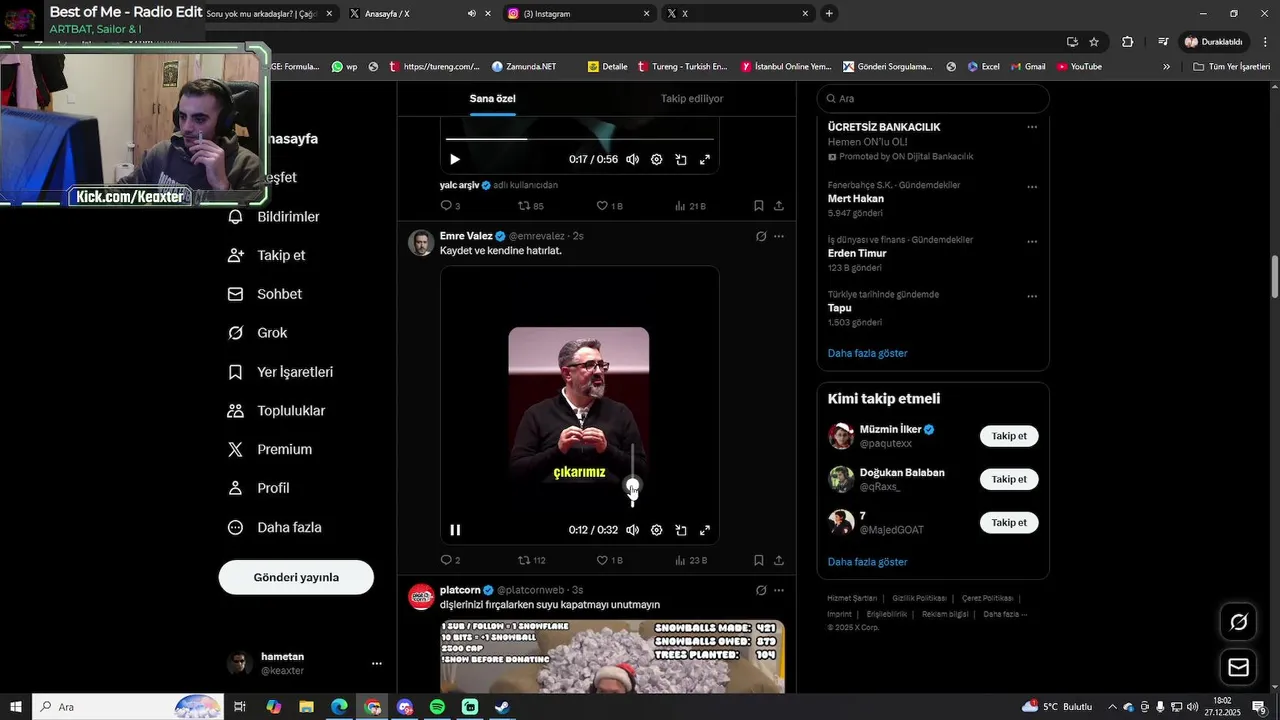Repost the post with 85 reposts
Image resolution: width=1280 pixels, height=720 pixels.
pyautogui.click(x=531, y=206)
